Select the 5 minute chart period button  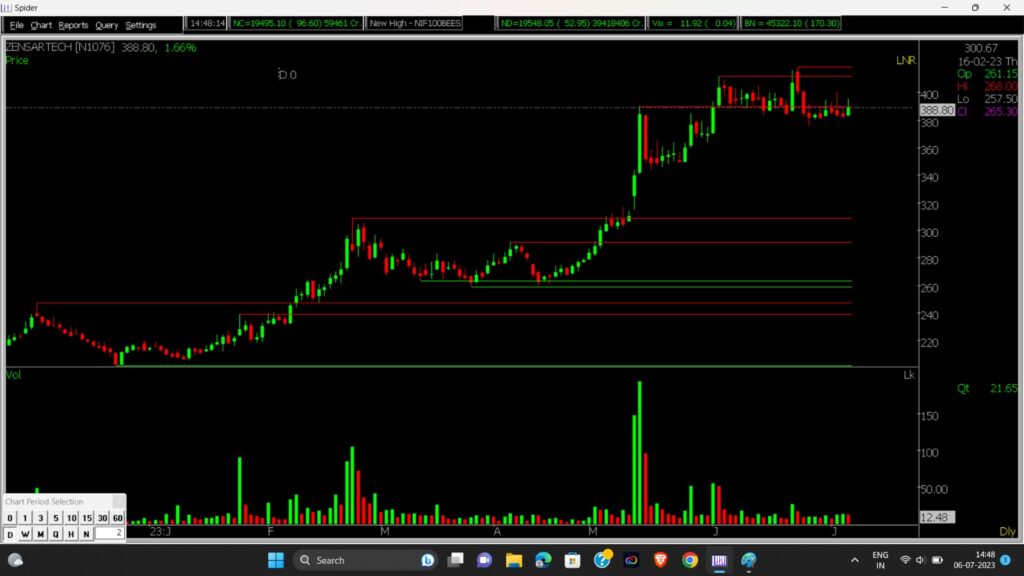click(x=56, y=518)
